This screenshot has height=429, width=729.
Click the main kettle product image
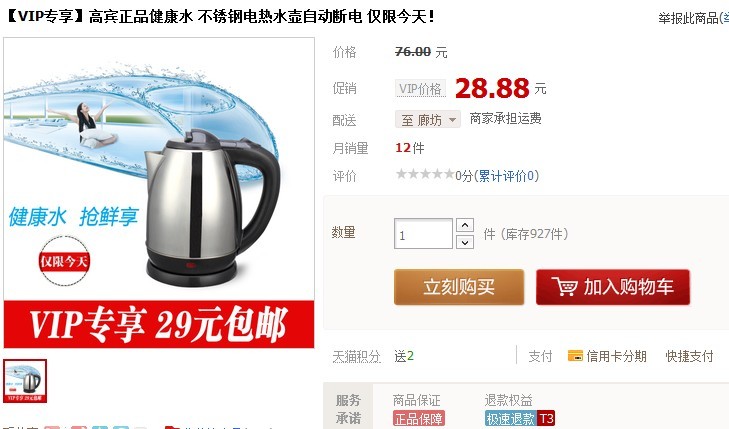click(159, 193)
